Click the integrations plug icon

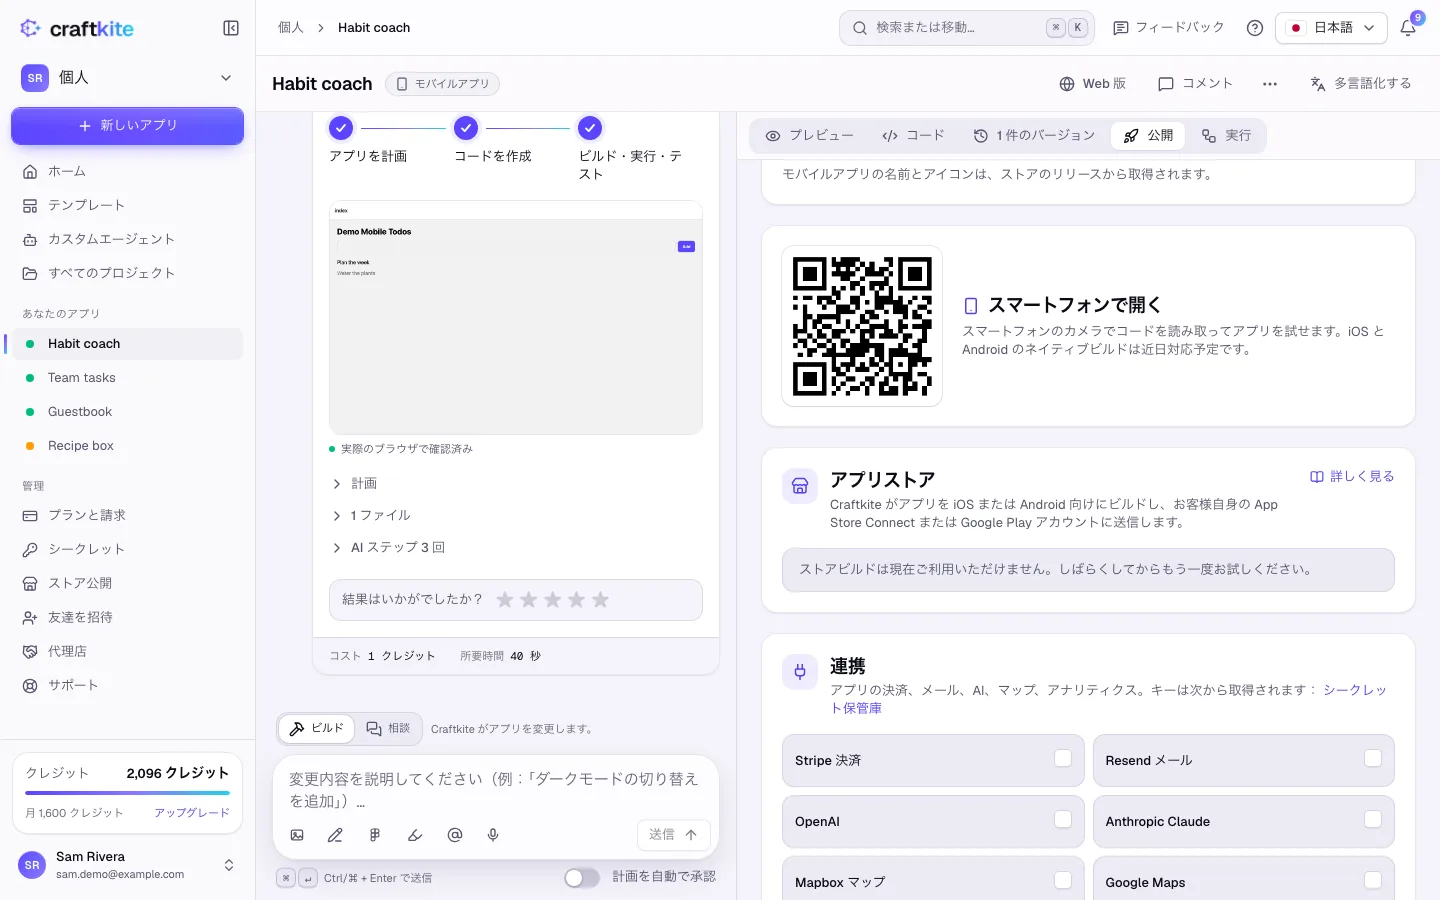[800, 672]
